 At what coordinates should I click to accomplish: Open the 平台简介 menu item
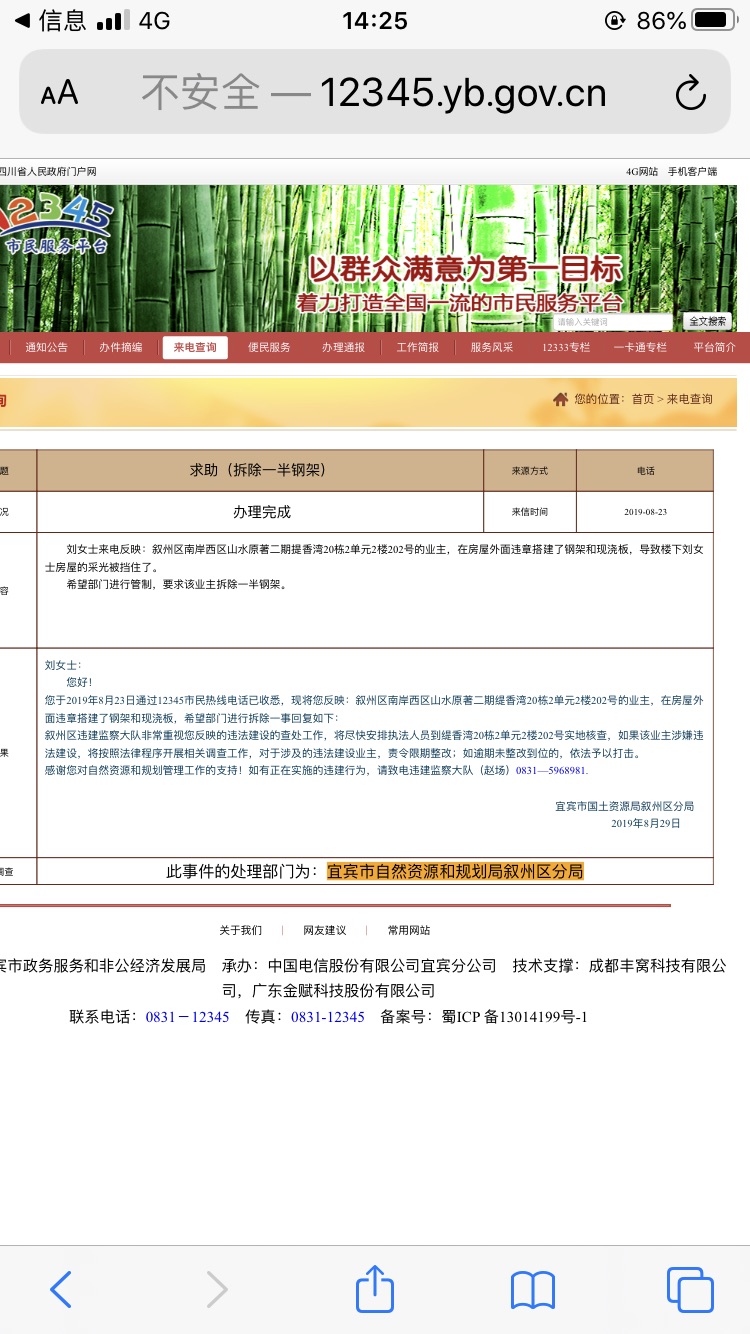click(714, 347)
